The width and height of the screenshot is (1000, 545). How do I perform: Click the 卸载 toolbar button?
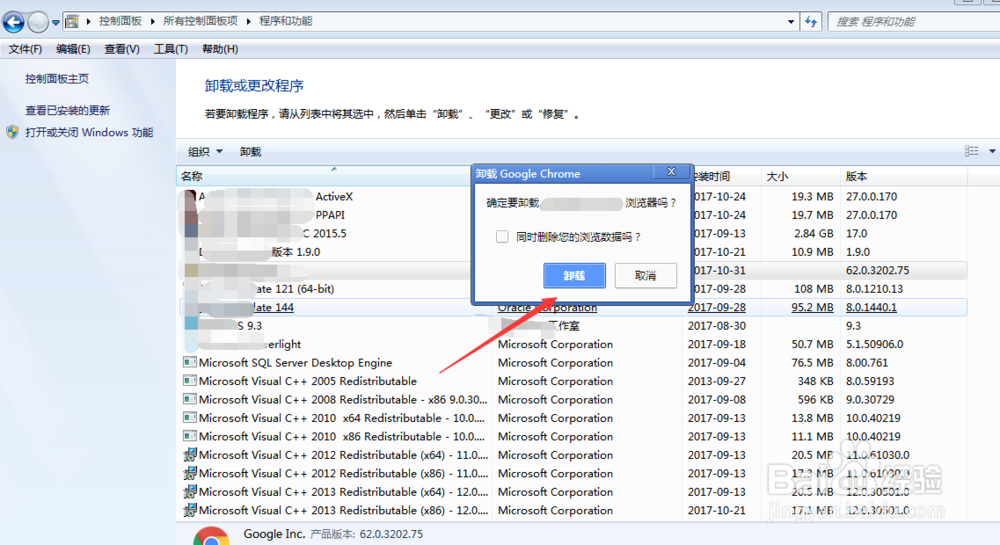pos(251,152)
